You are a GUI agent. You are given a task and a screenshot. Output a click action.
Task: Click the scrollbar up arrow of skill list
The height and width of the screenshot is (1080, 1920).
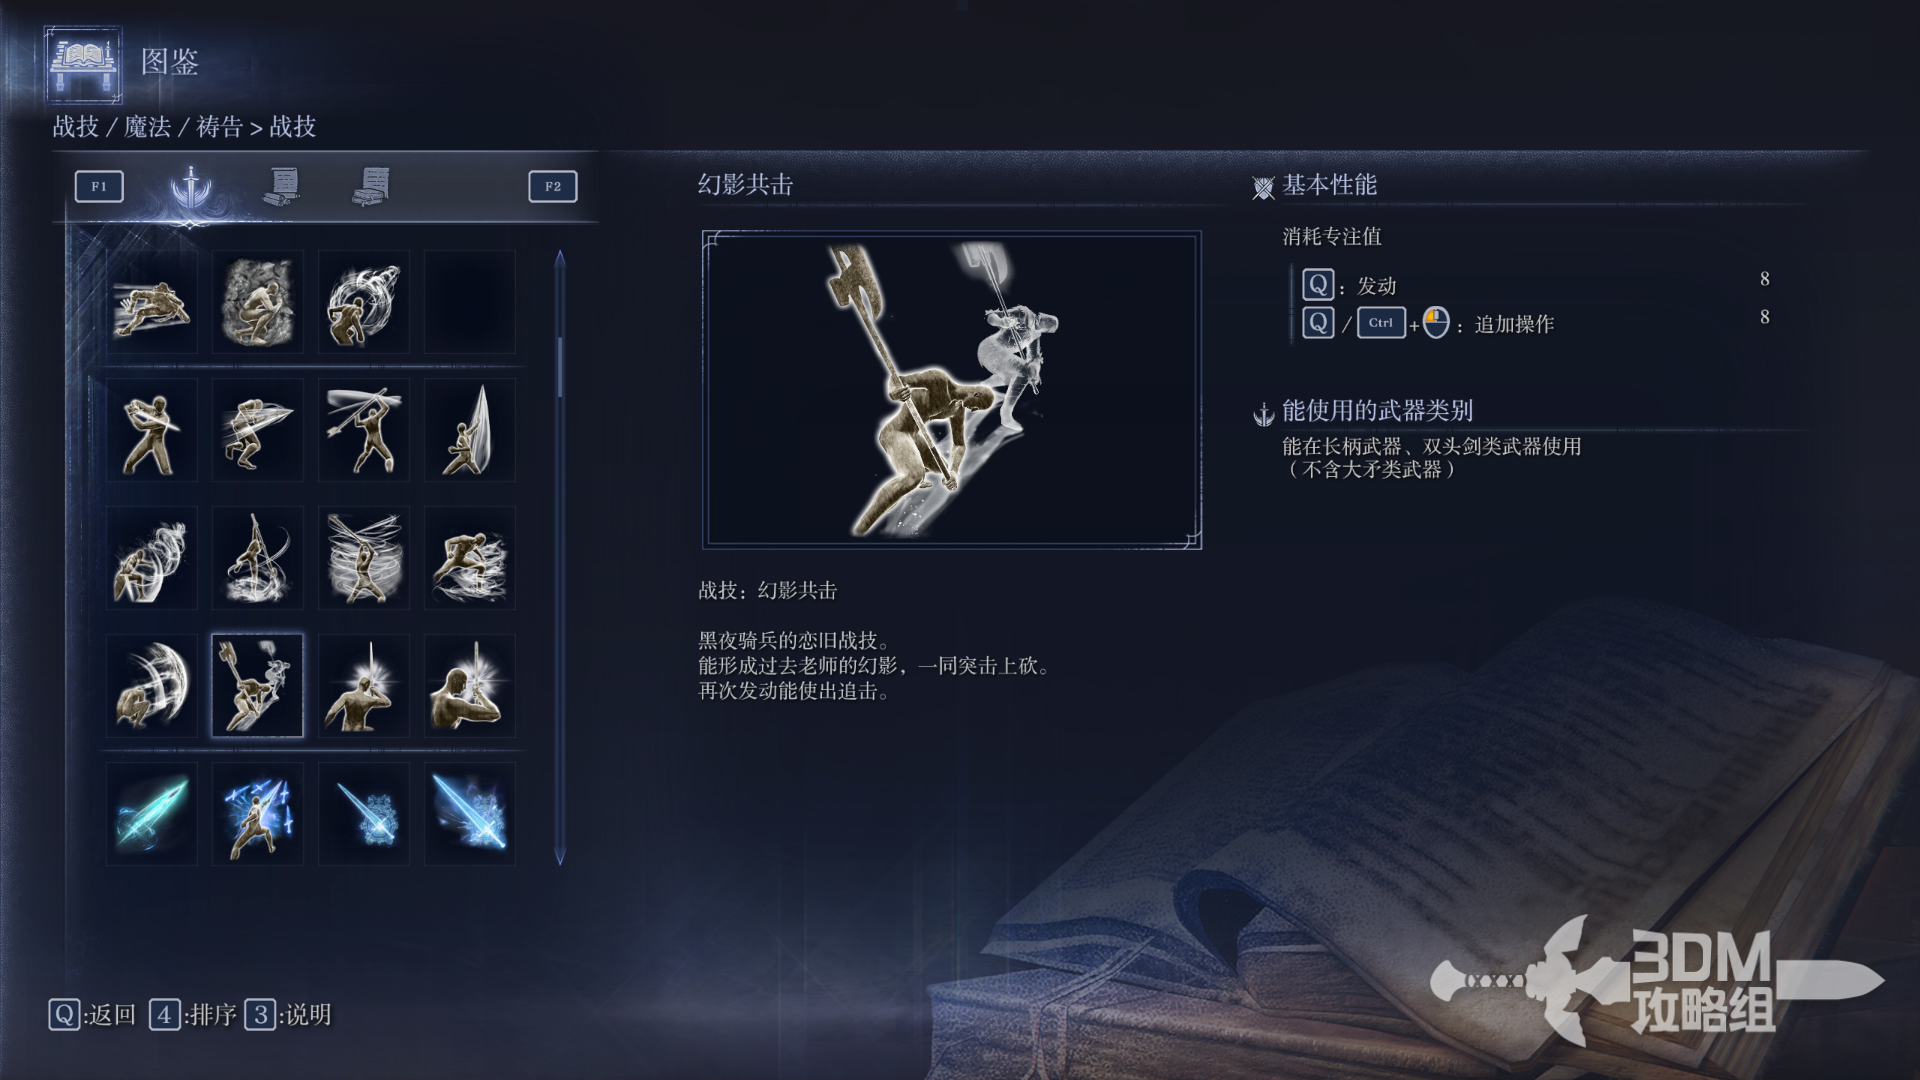pyautogui.click(x=560, y=259)
